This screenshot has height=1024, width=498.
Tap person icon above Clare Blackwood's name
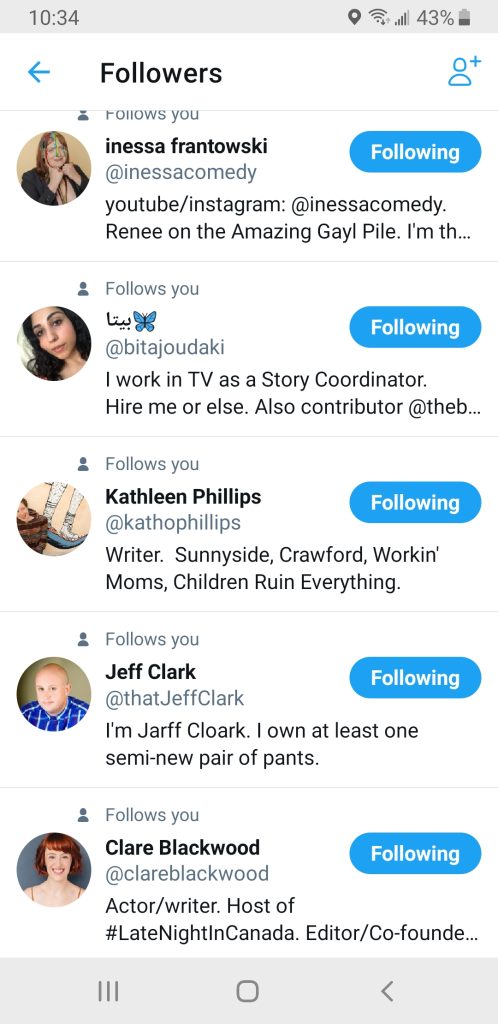[83, 815]
